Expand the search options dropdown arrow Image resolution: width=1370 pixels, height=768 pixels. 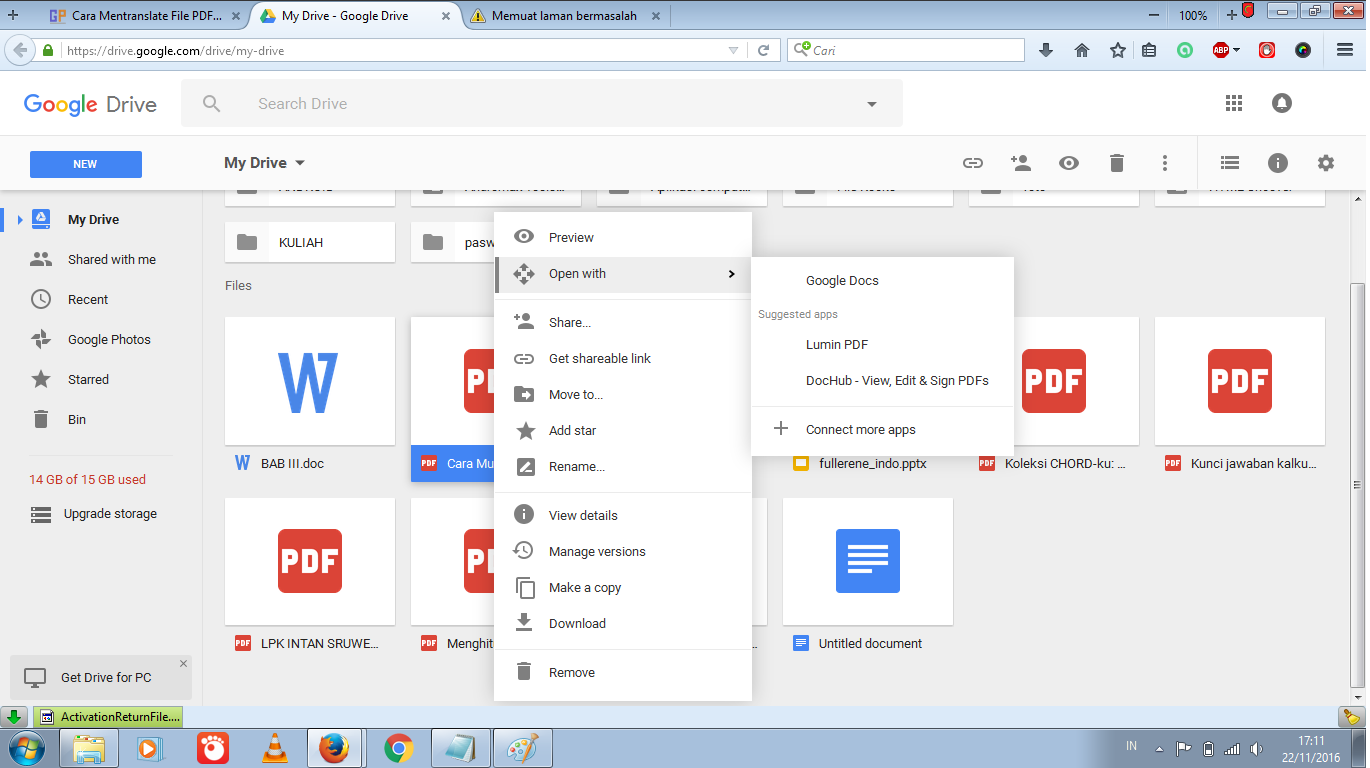tap(872, 104)
